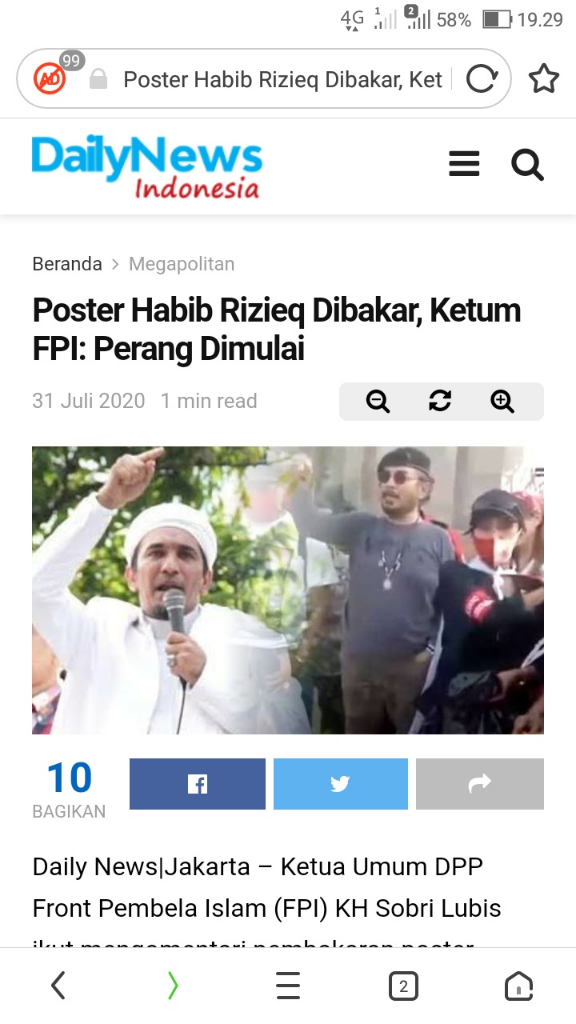The height and width of the screenshot is (1024, 576).
Task: Reload the page with the refresh icon
Action: pos(482,79)
